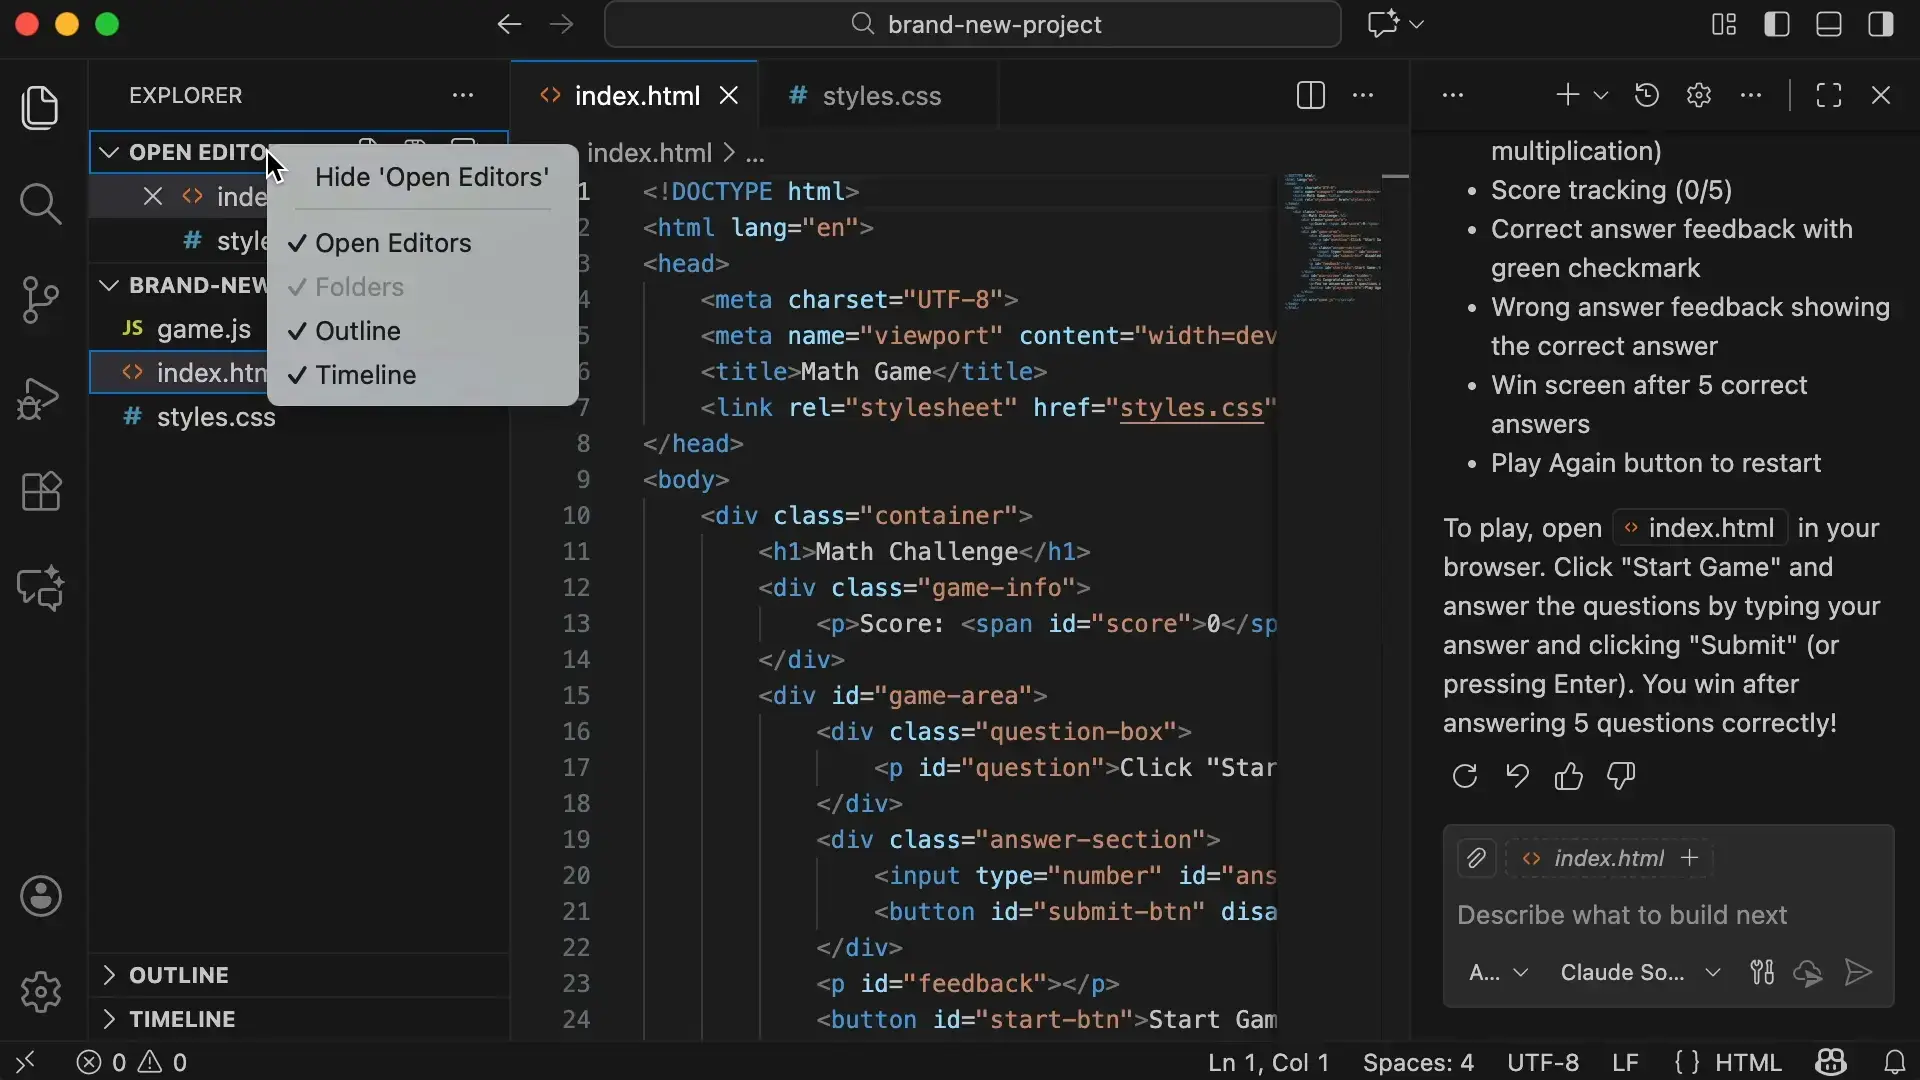Switch to the styles.css tab
The width and height of the screenshot is (1920, 1080).
(x=880, y=96)
